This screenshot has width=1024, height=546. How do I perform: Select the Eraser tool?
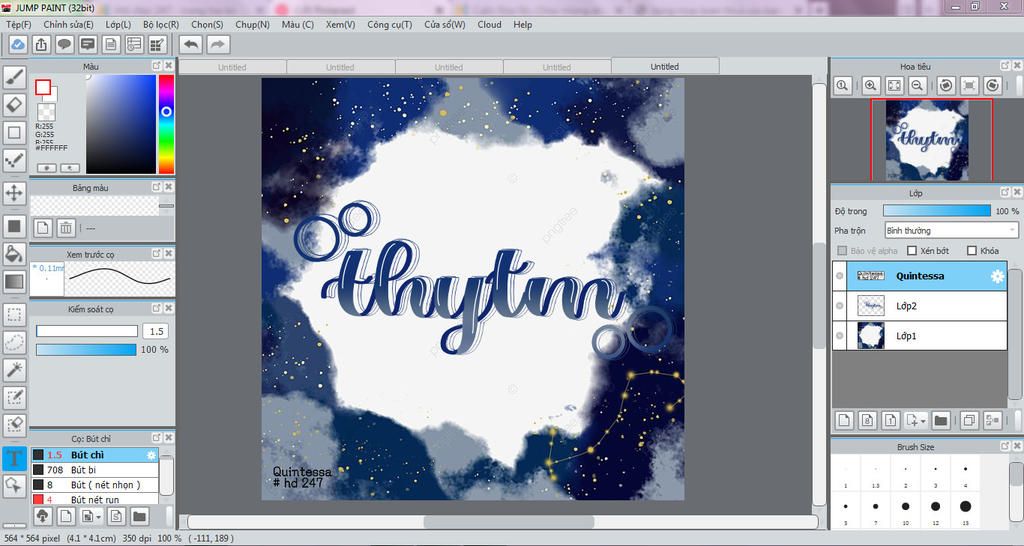coord(14,104)
